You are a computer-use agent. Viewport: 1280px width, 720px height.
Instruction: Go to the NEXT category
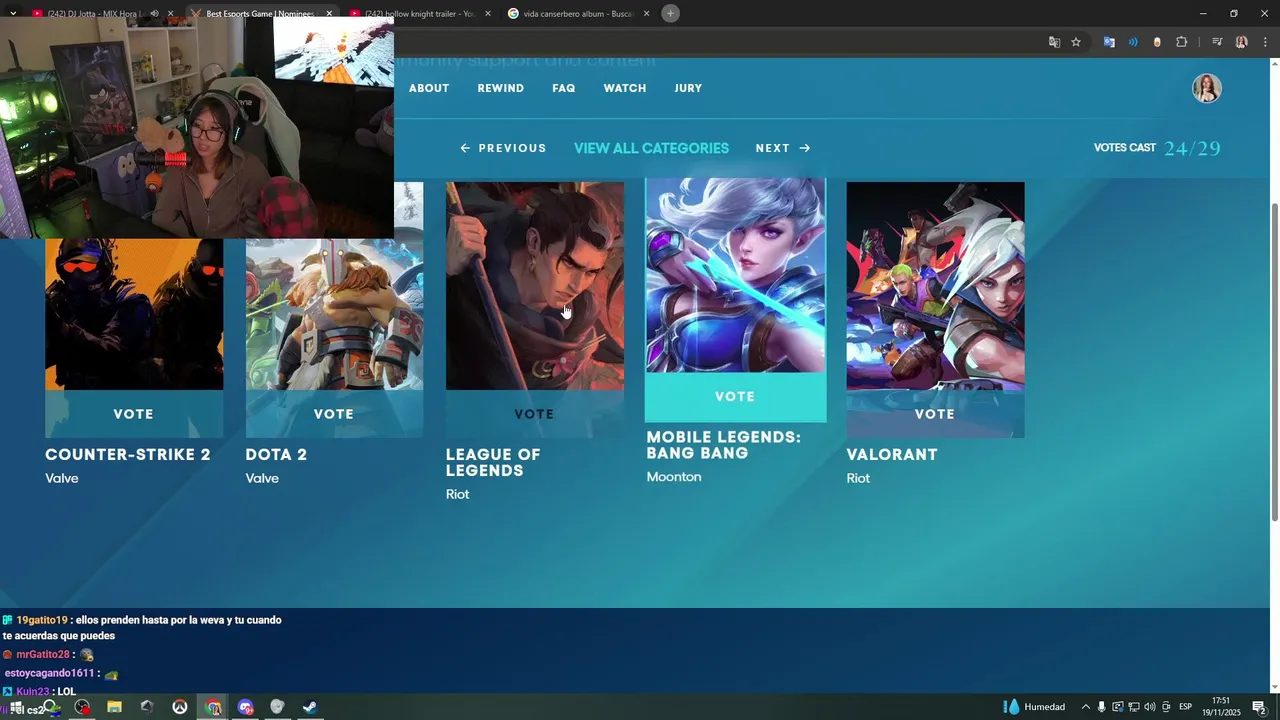[783, 148]
